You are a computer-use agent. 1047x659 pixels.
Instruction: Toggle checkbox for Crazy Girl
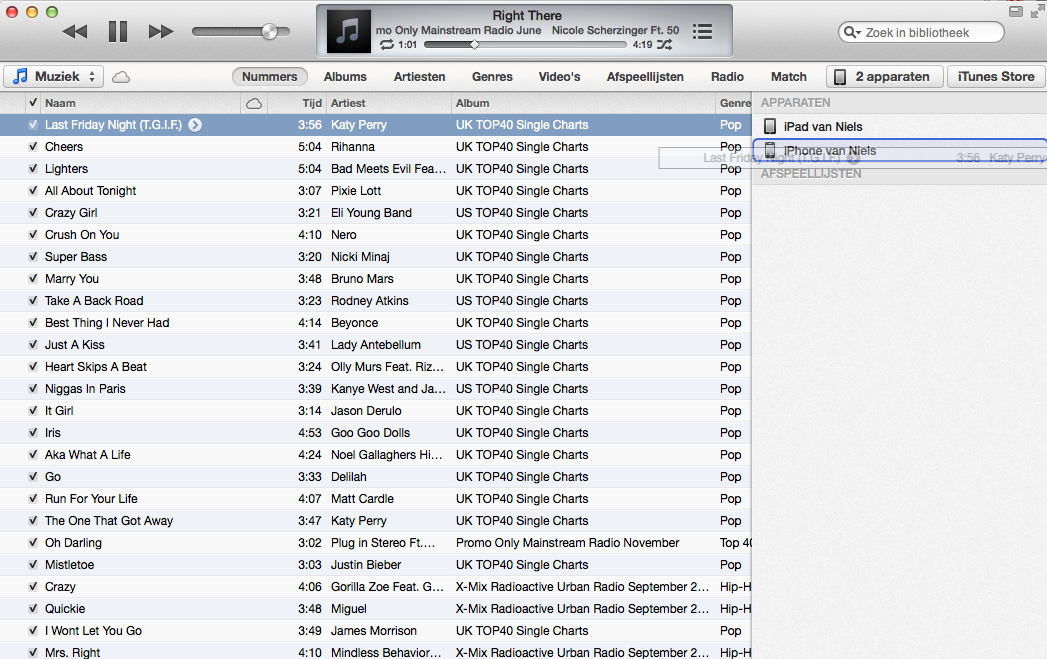tap(33, 213)
